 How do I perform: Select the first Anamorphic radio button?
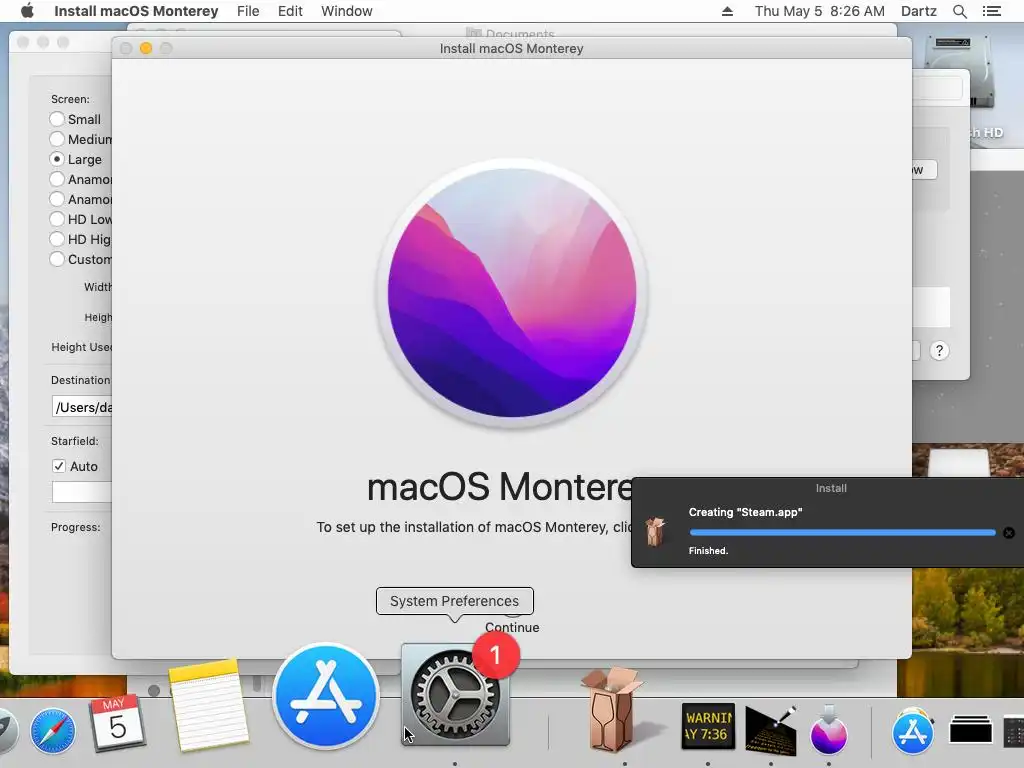pyautogui.click(x=57, y=179)
